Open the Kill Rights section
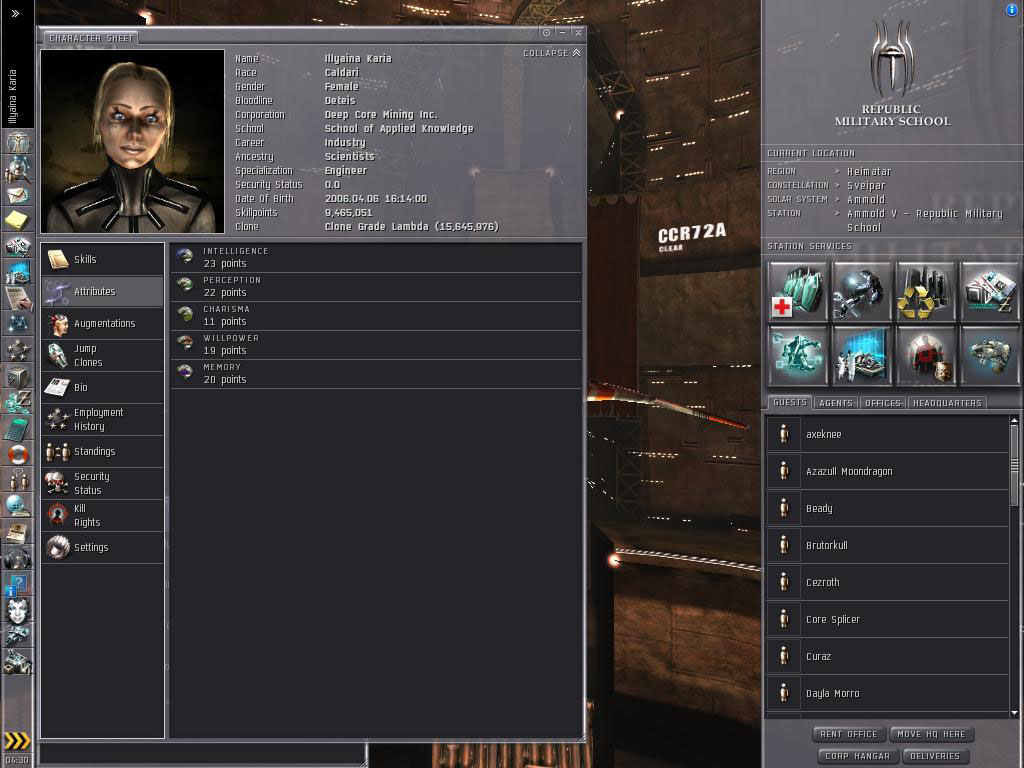 (103, 515)
